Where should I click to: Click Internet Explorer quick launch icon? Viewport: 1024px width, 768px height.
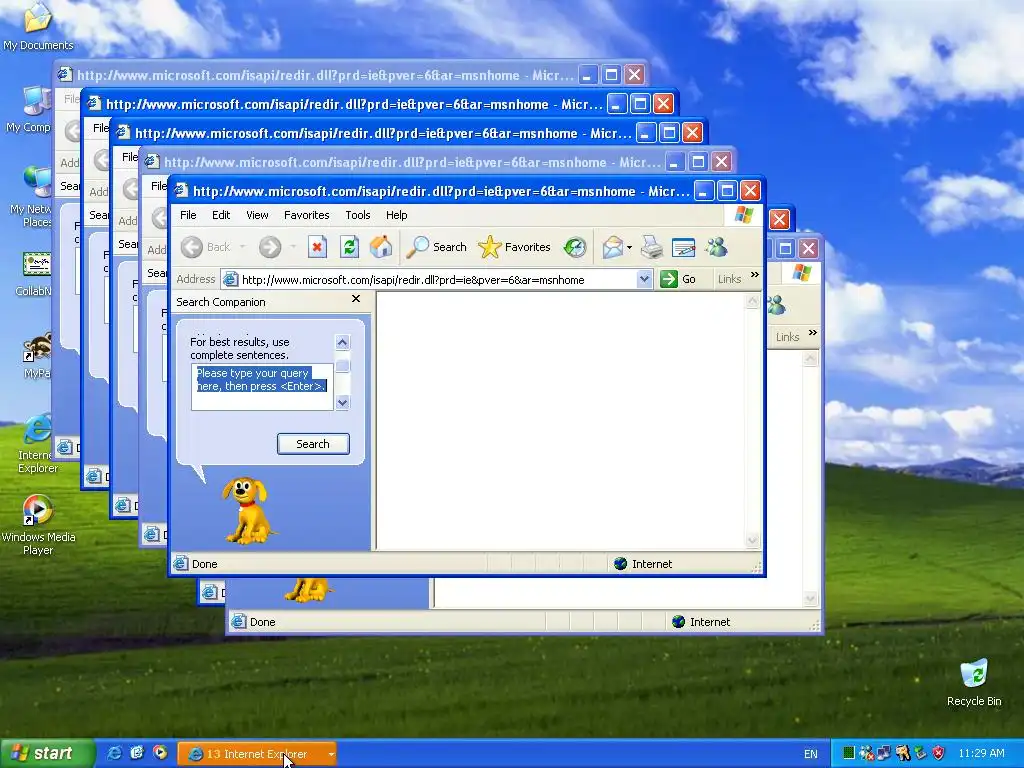[114, 753]
